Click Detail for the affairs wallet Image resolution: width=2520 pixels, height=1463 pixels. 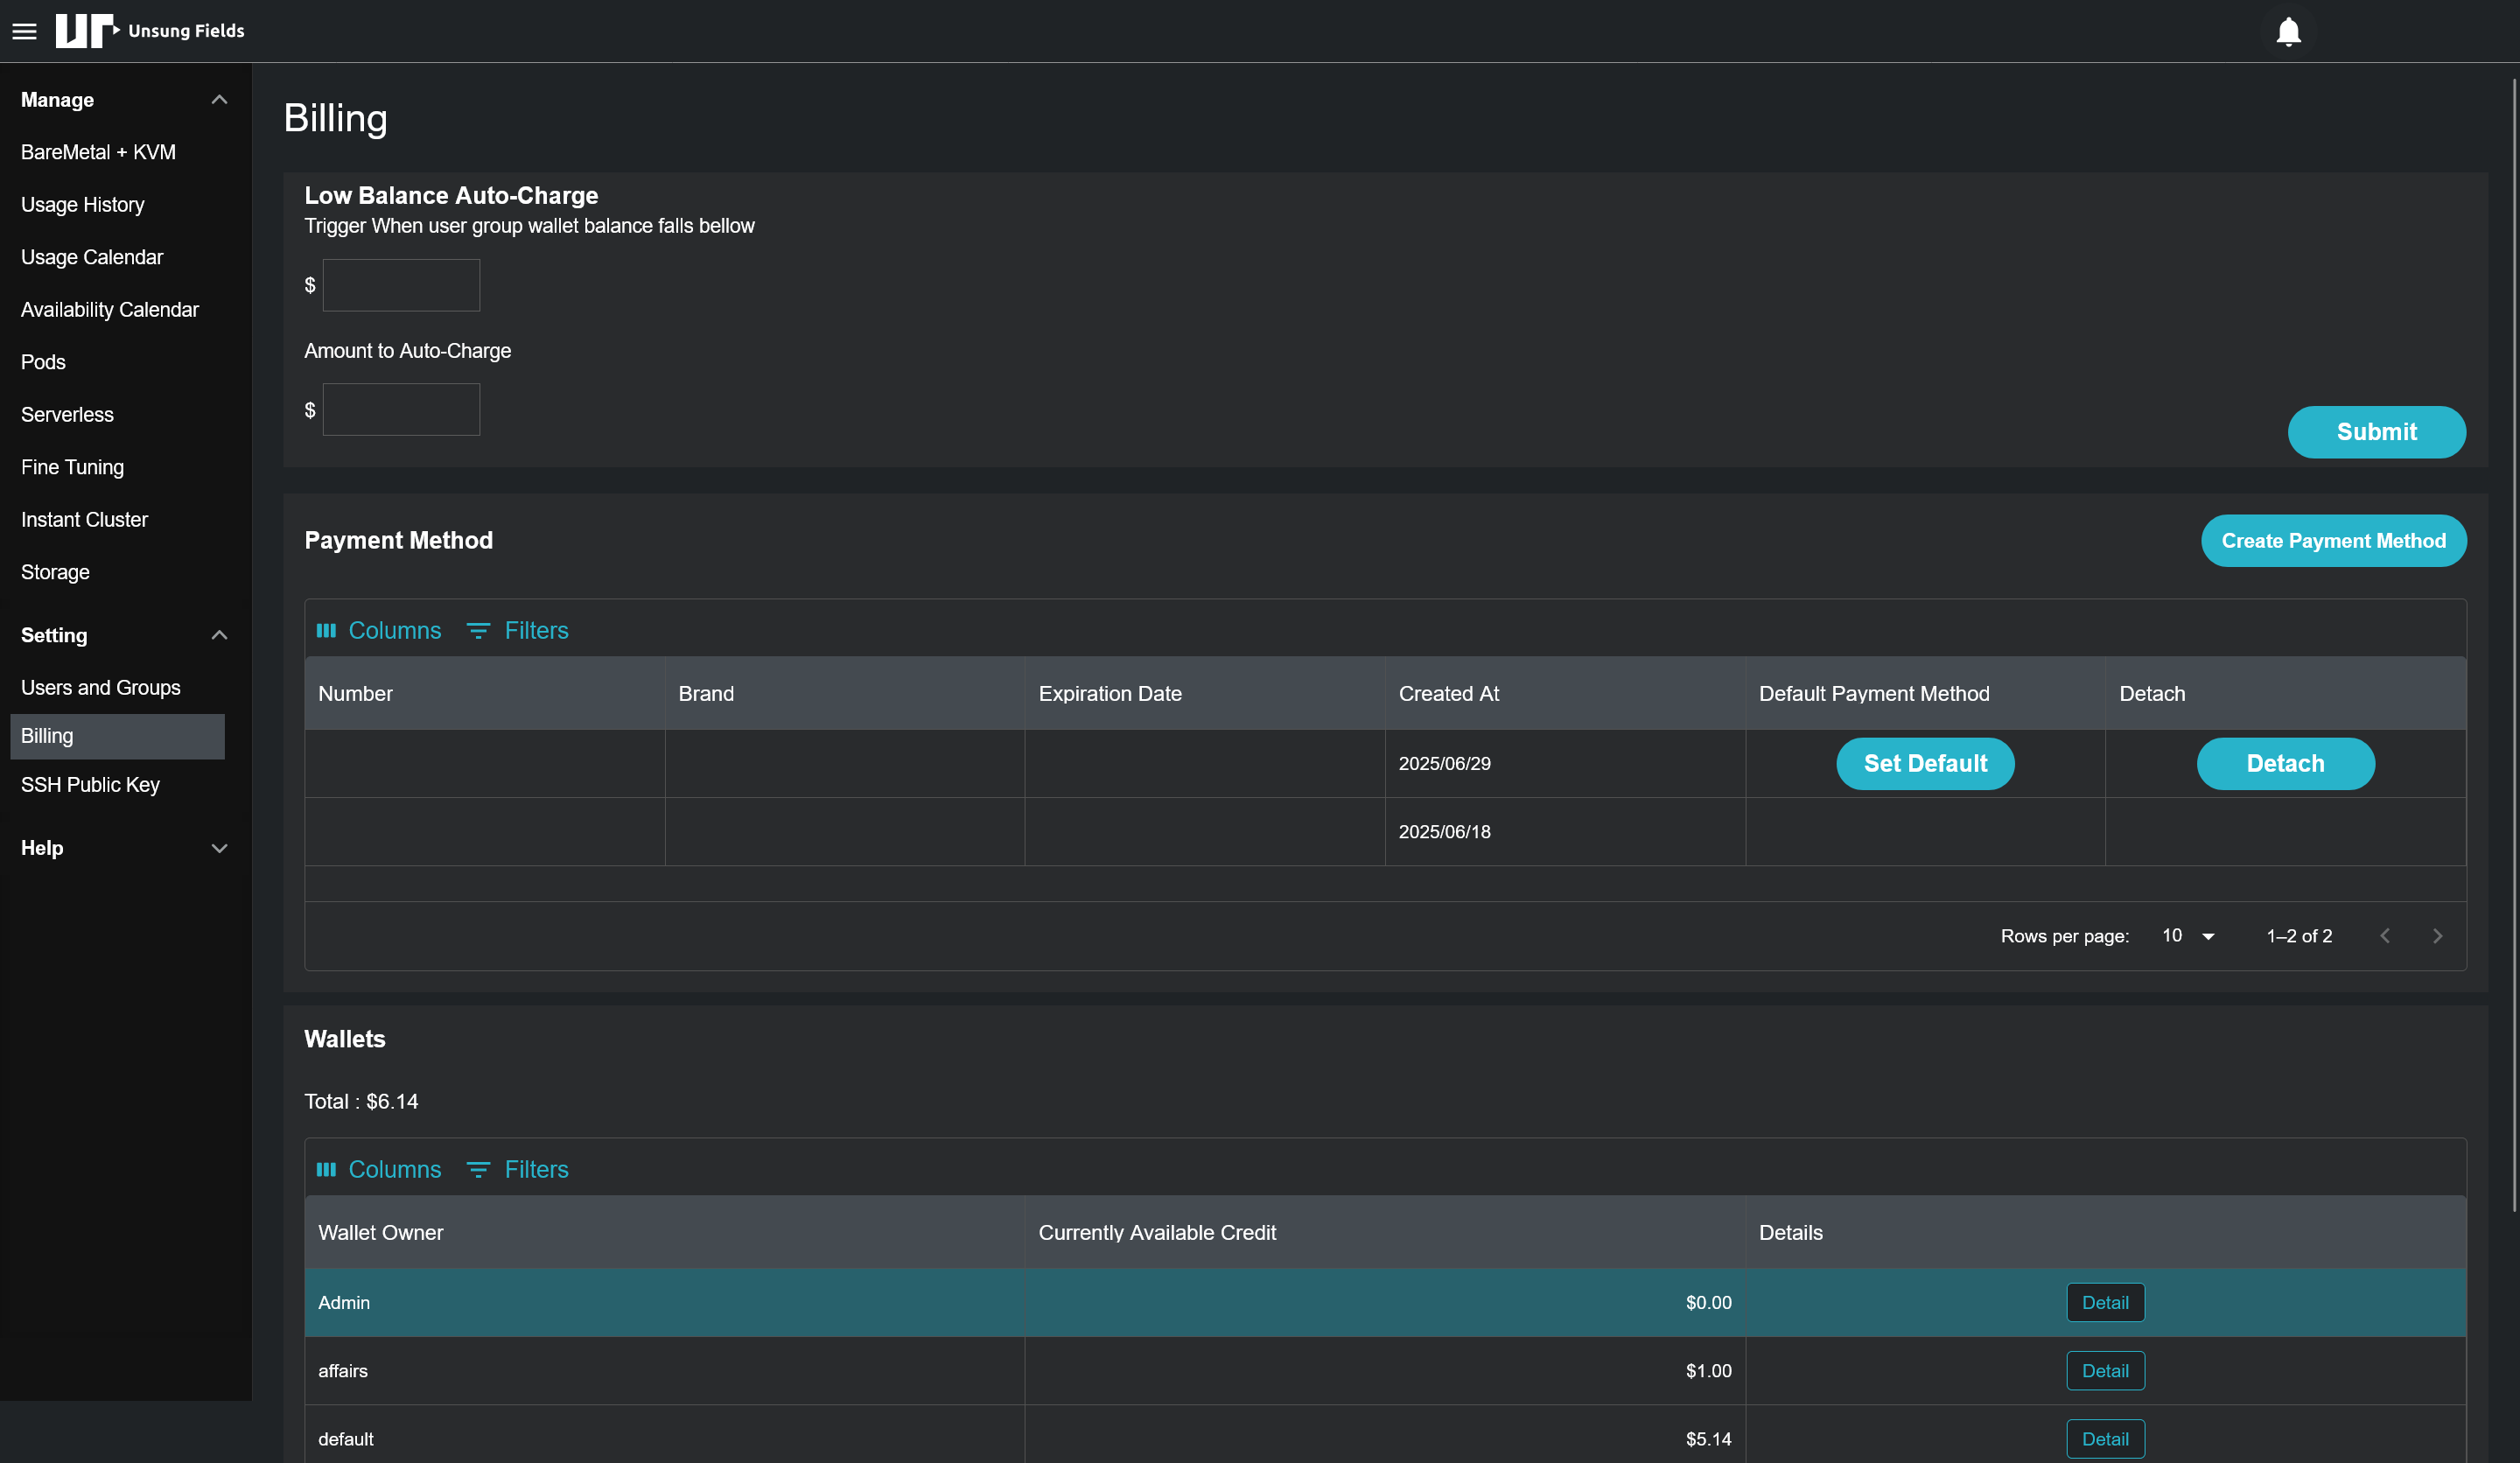click(x=2105, y=1371)
